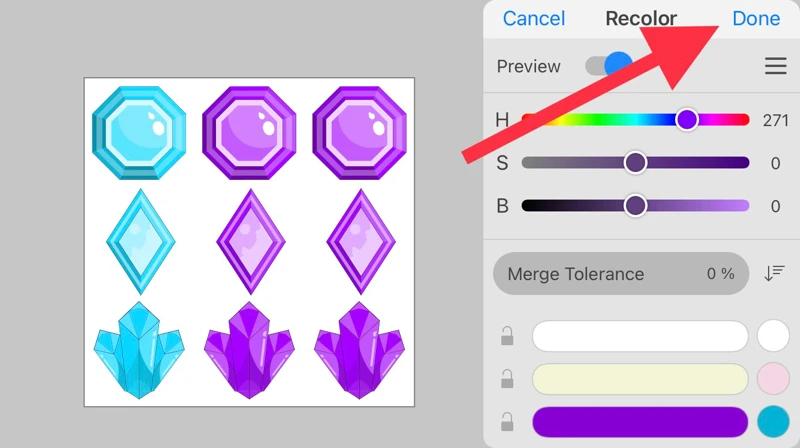Select the pale yellow replacement color bar

point(640,379)
